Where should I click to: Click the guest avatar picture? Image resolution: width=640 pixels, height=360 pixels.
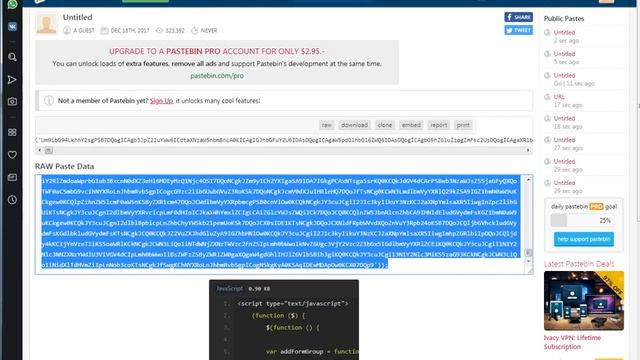point(47,24)
